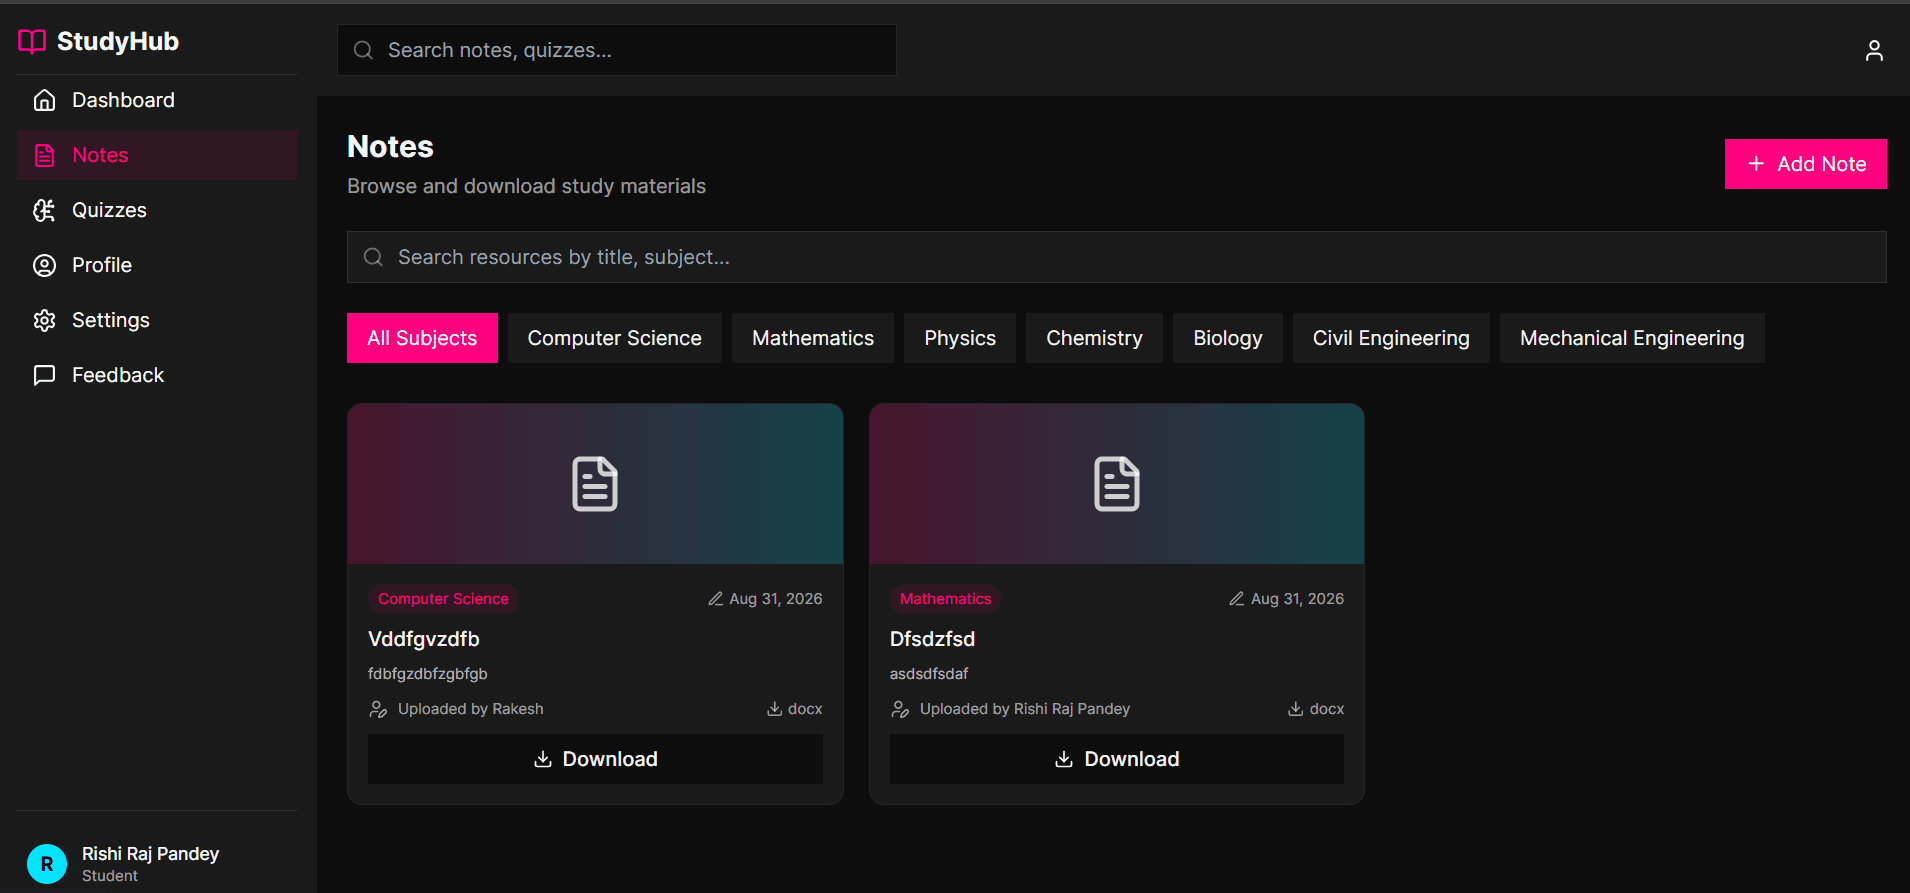Viewport: 1910px width, 893px height.
Task: Click the file icon on Vddfgvzdfb card
Action: click(595, 484)
